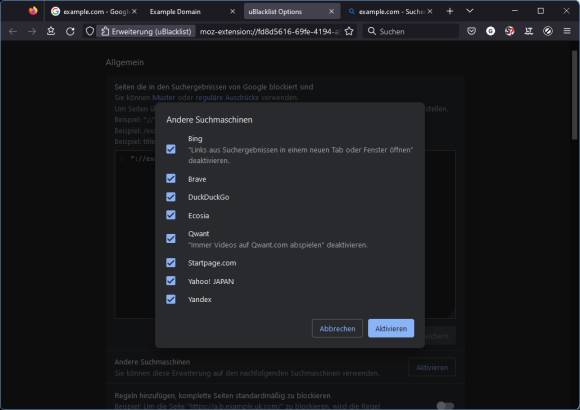Image resolution: width=580 pixels, height=410 pixels.
Task: Go forward with the forward arrow
Action: click(32, 31)
